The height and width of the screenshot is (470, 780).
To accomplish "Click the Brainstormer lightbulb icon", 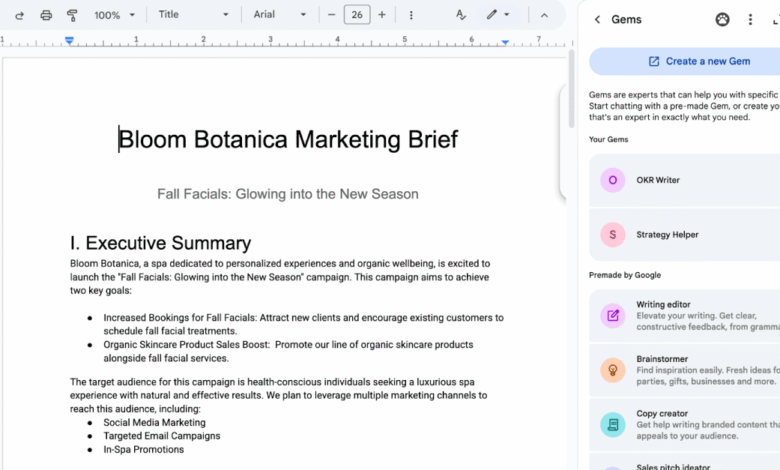I will 612,370.
